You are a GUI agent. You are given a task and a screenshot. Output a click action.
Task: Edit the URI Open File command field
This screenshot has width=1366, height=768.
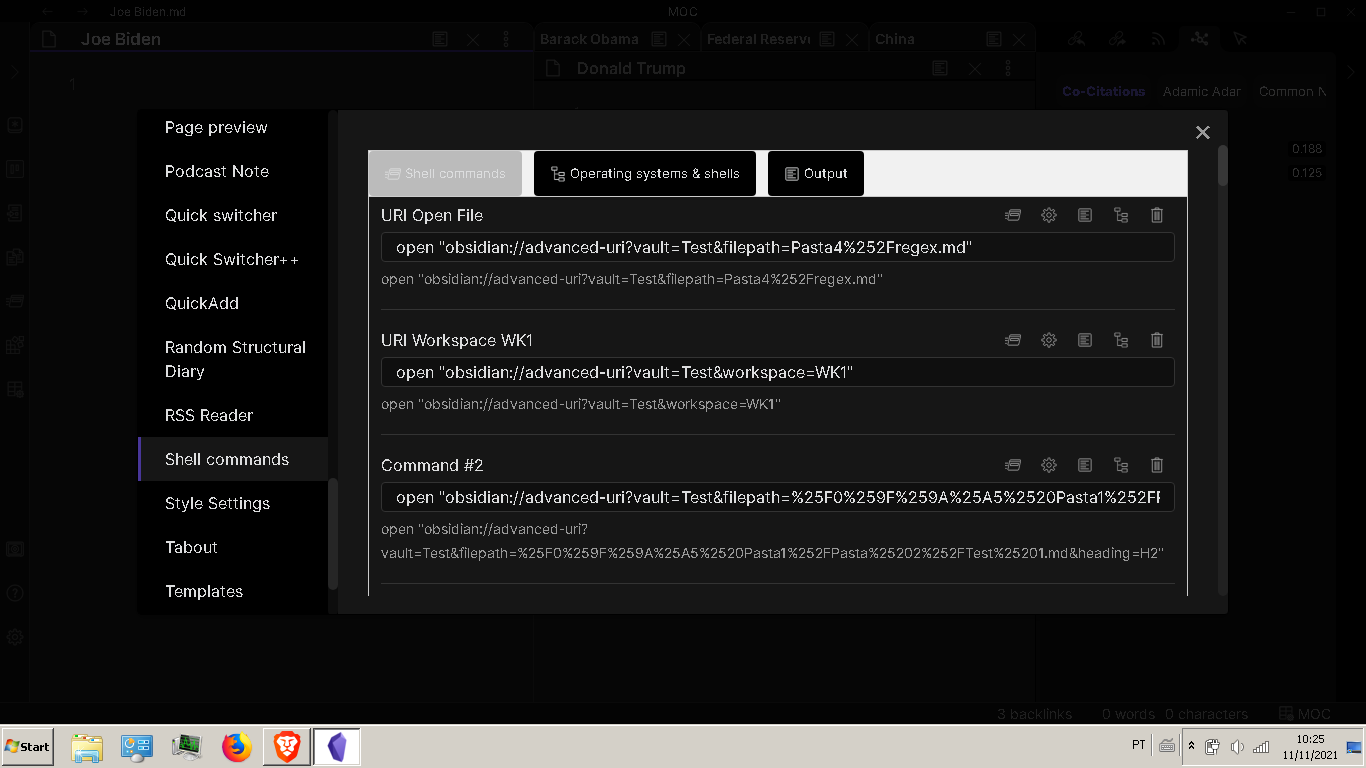[778, 247]
